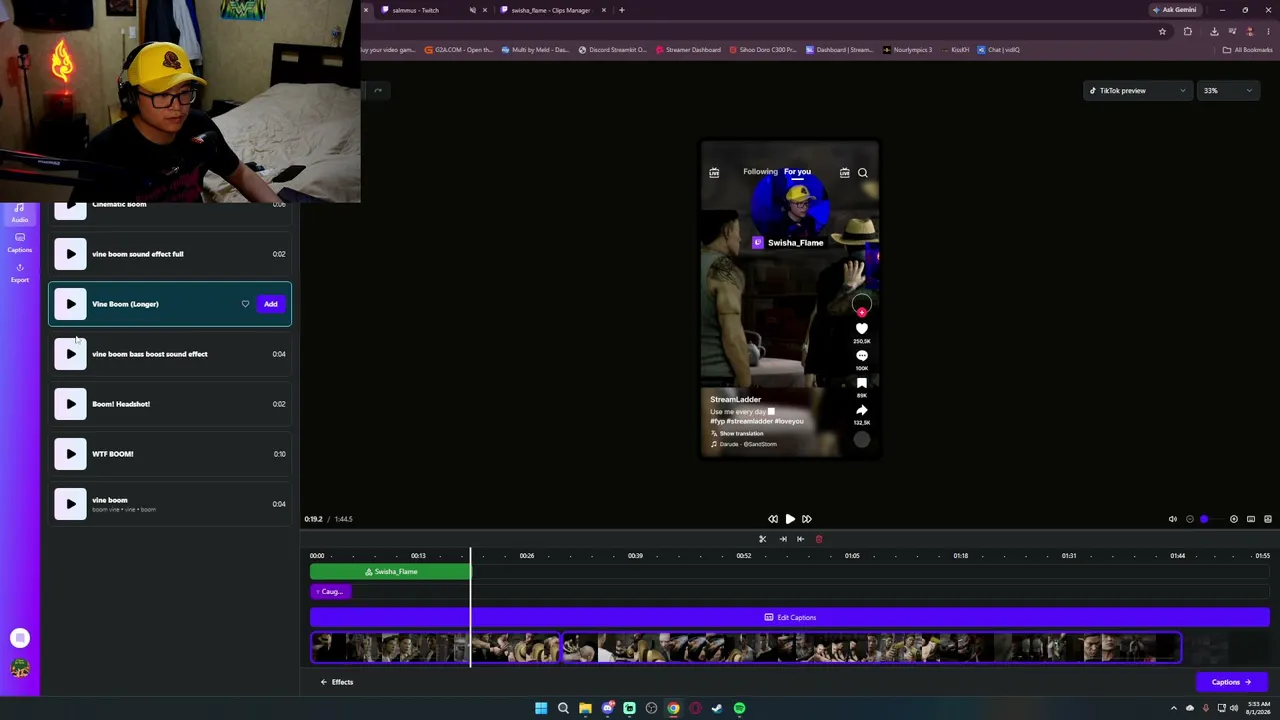This screenshot has height=720, width=1280.
Task: Open the Captions section in the sidebar
Action: point(20,243)
